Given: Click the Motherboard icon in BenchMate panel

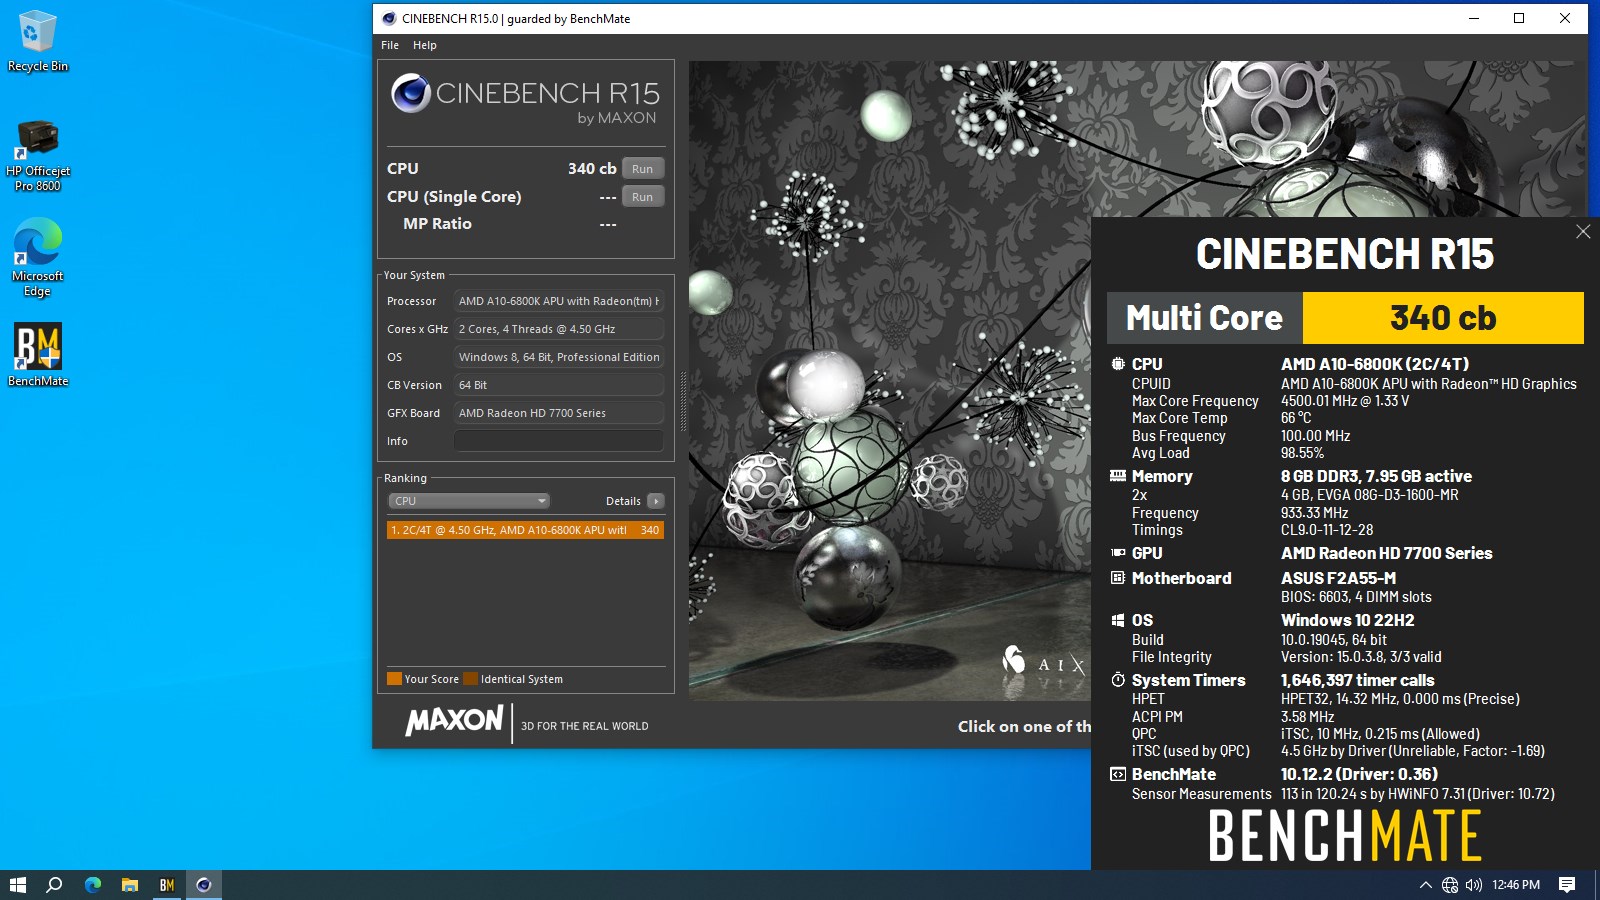Looking at the screenshot, I should tap(1118, 578).
